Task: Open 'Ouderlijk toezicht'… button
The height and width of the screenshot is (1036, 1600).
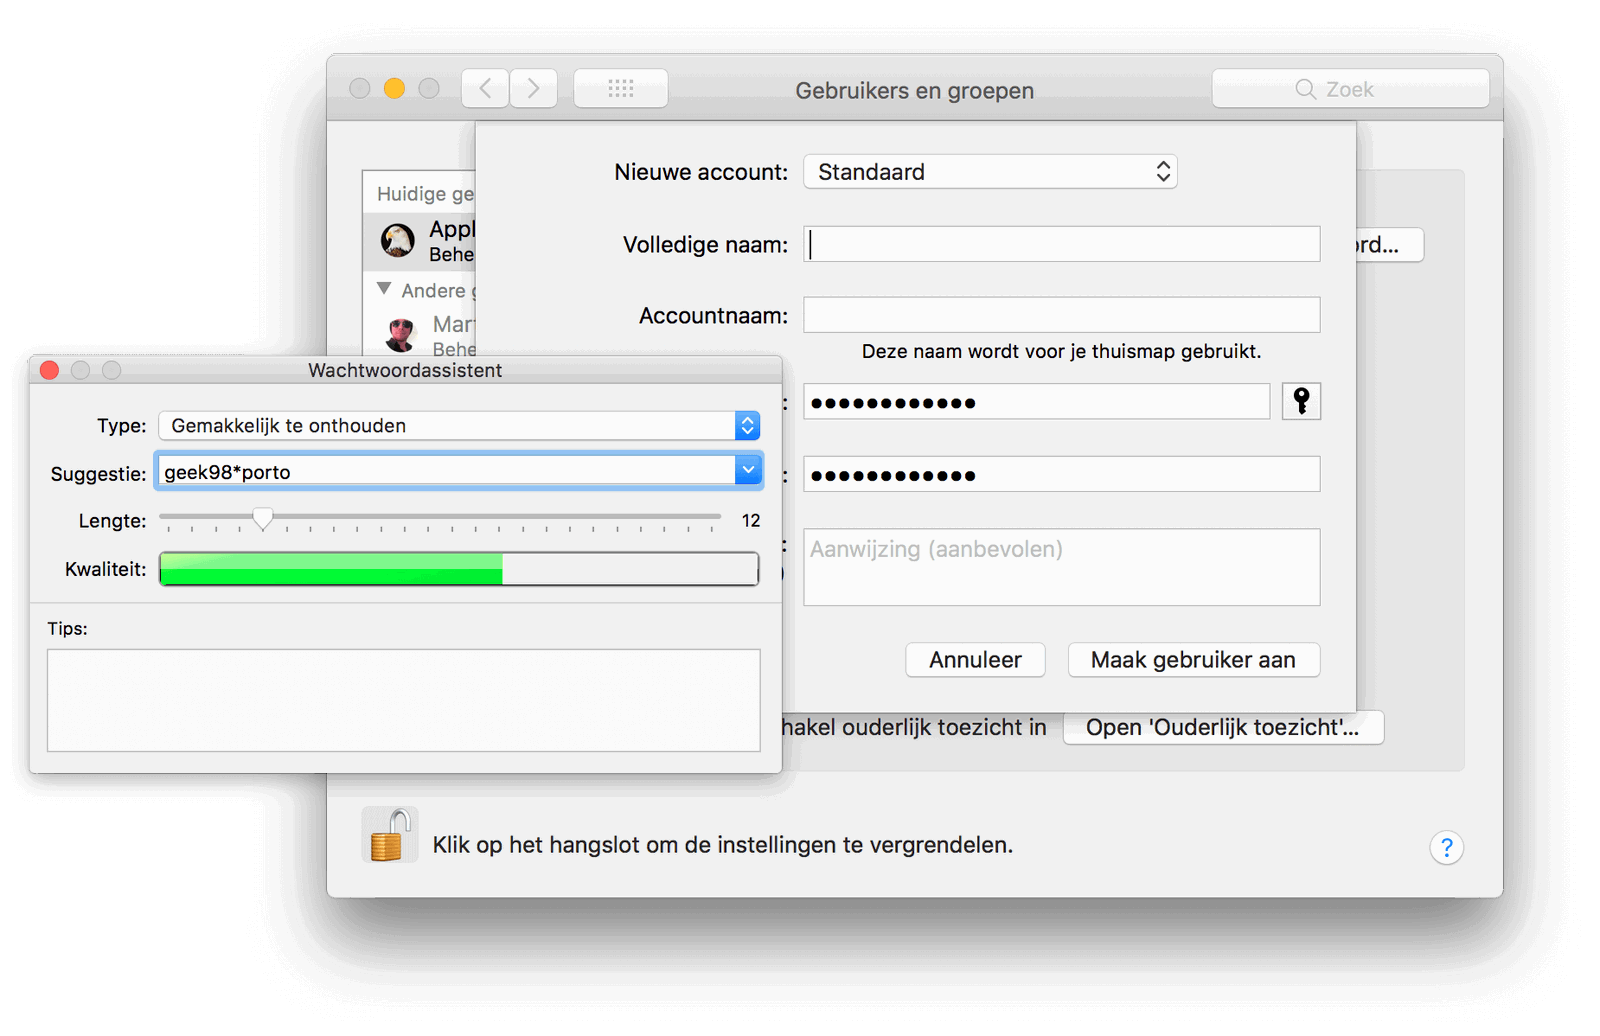Action: coord(1223,727)
